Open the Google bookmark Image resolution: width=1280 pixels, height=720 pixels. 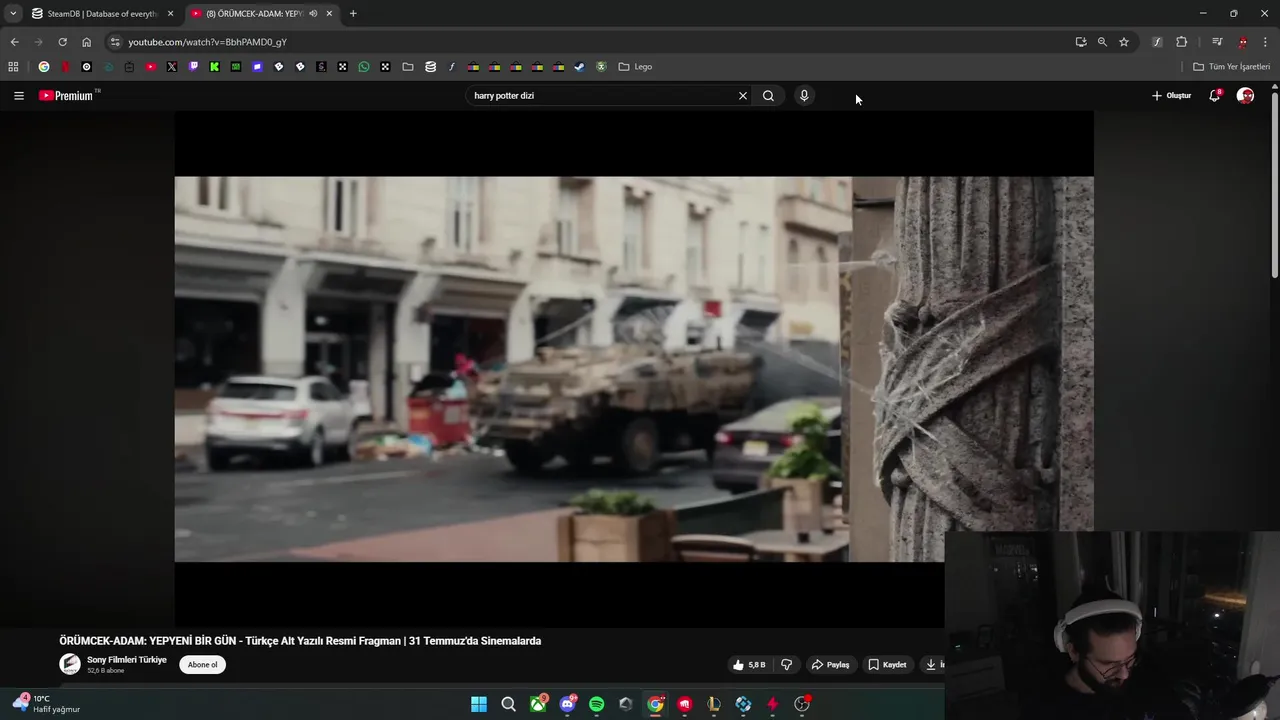pos(44,67)
